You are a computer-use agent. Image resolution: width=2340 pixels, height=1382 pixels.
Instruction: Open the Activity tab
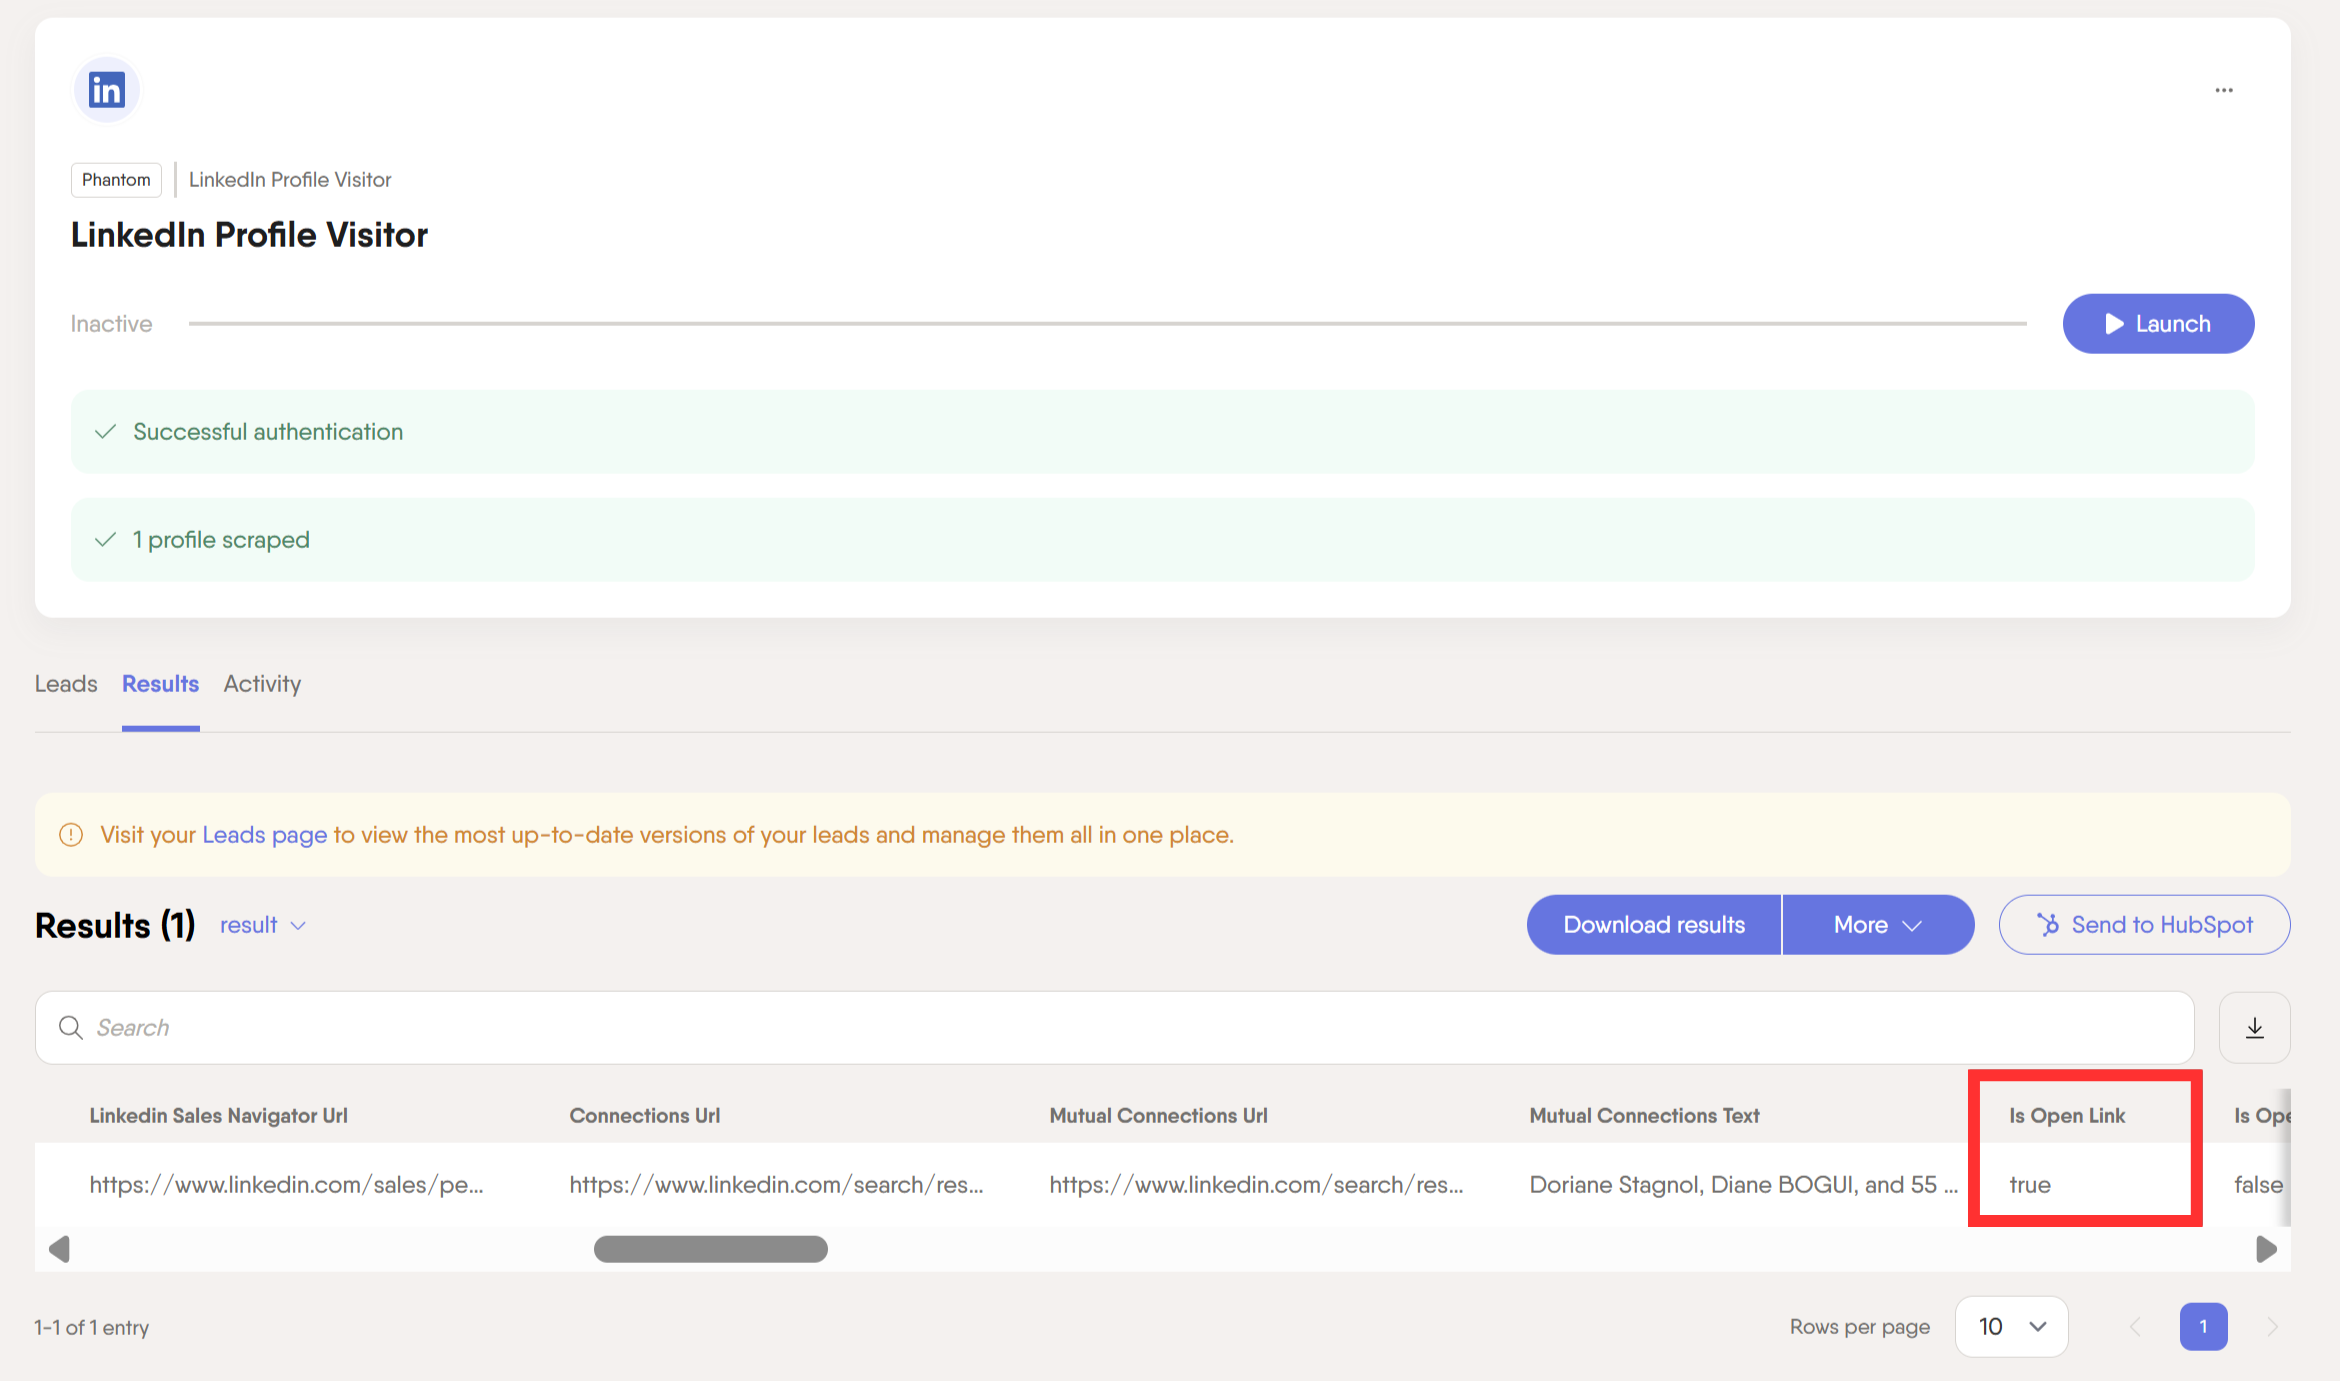click(262, 684)
